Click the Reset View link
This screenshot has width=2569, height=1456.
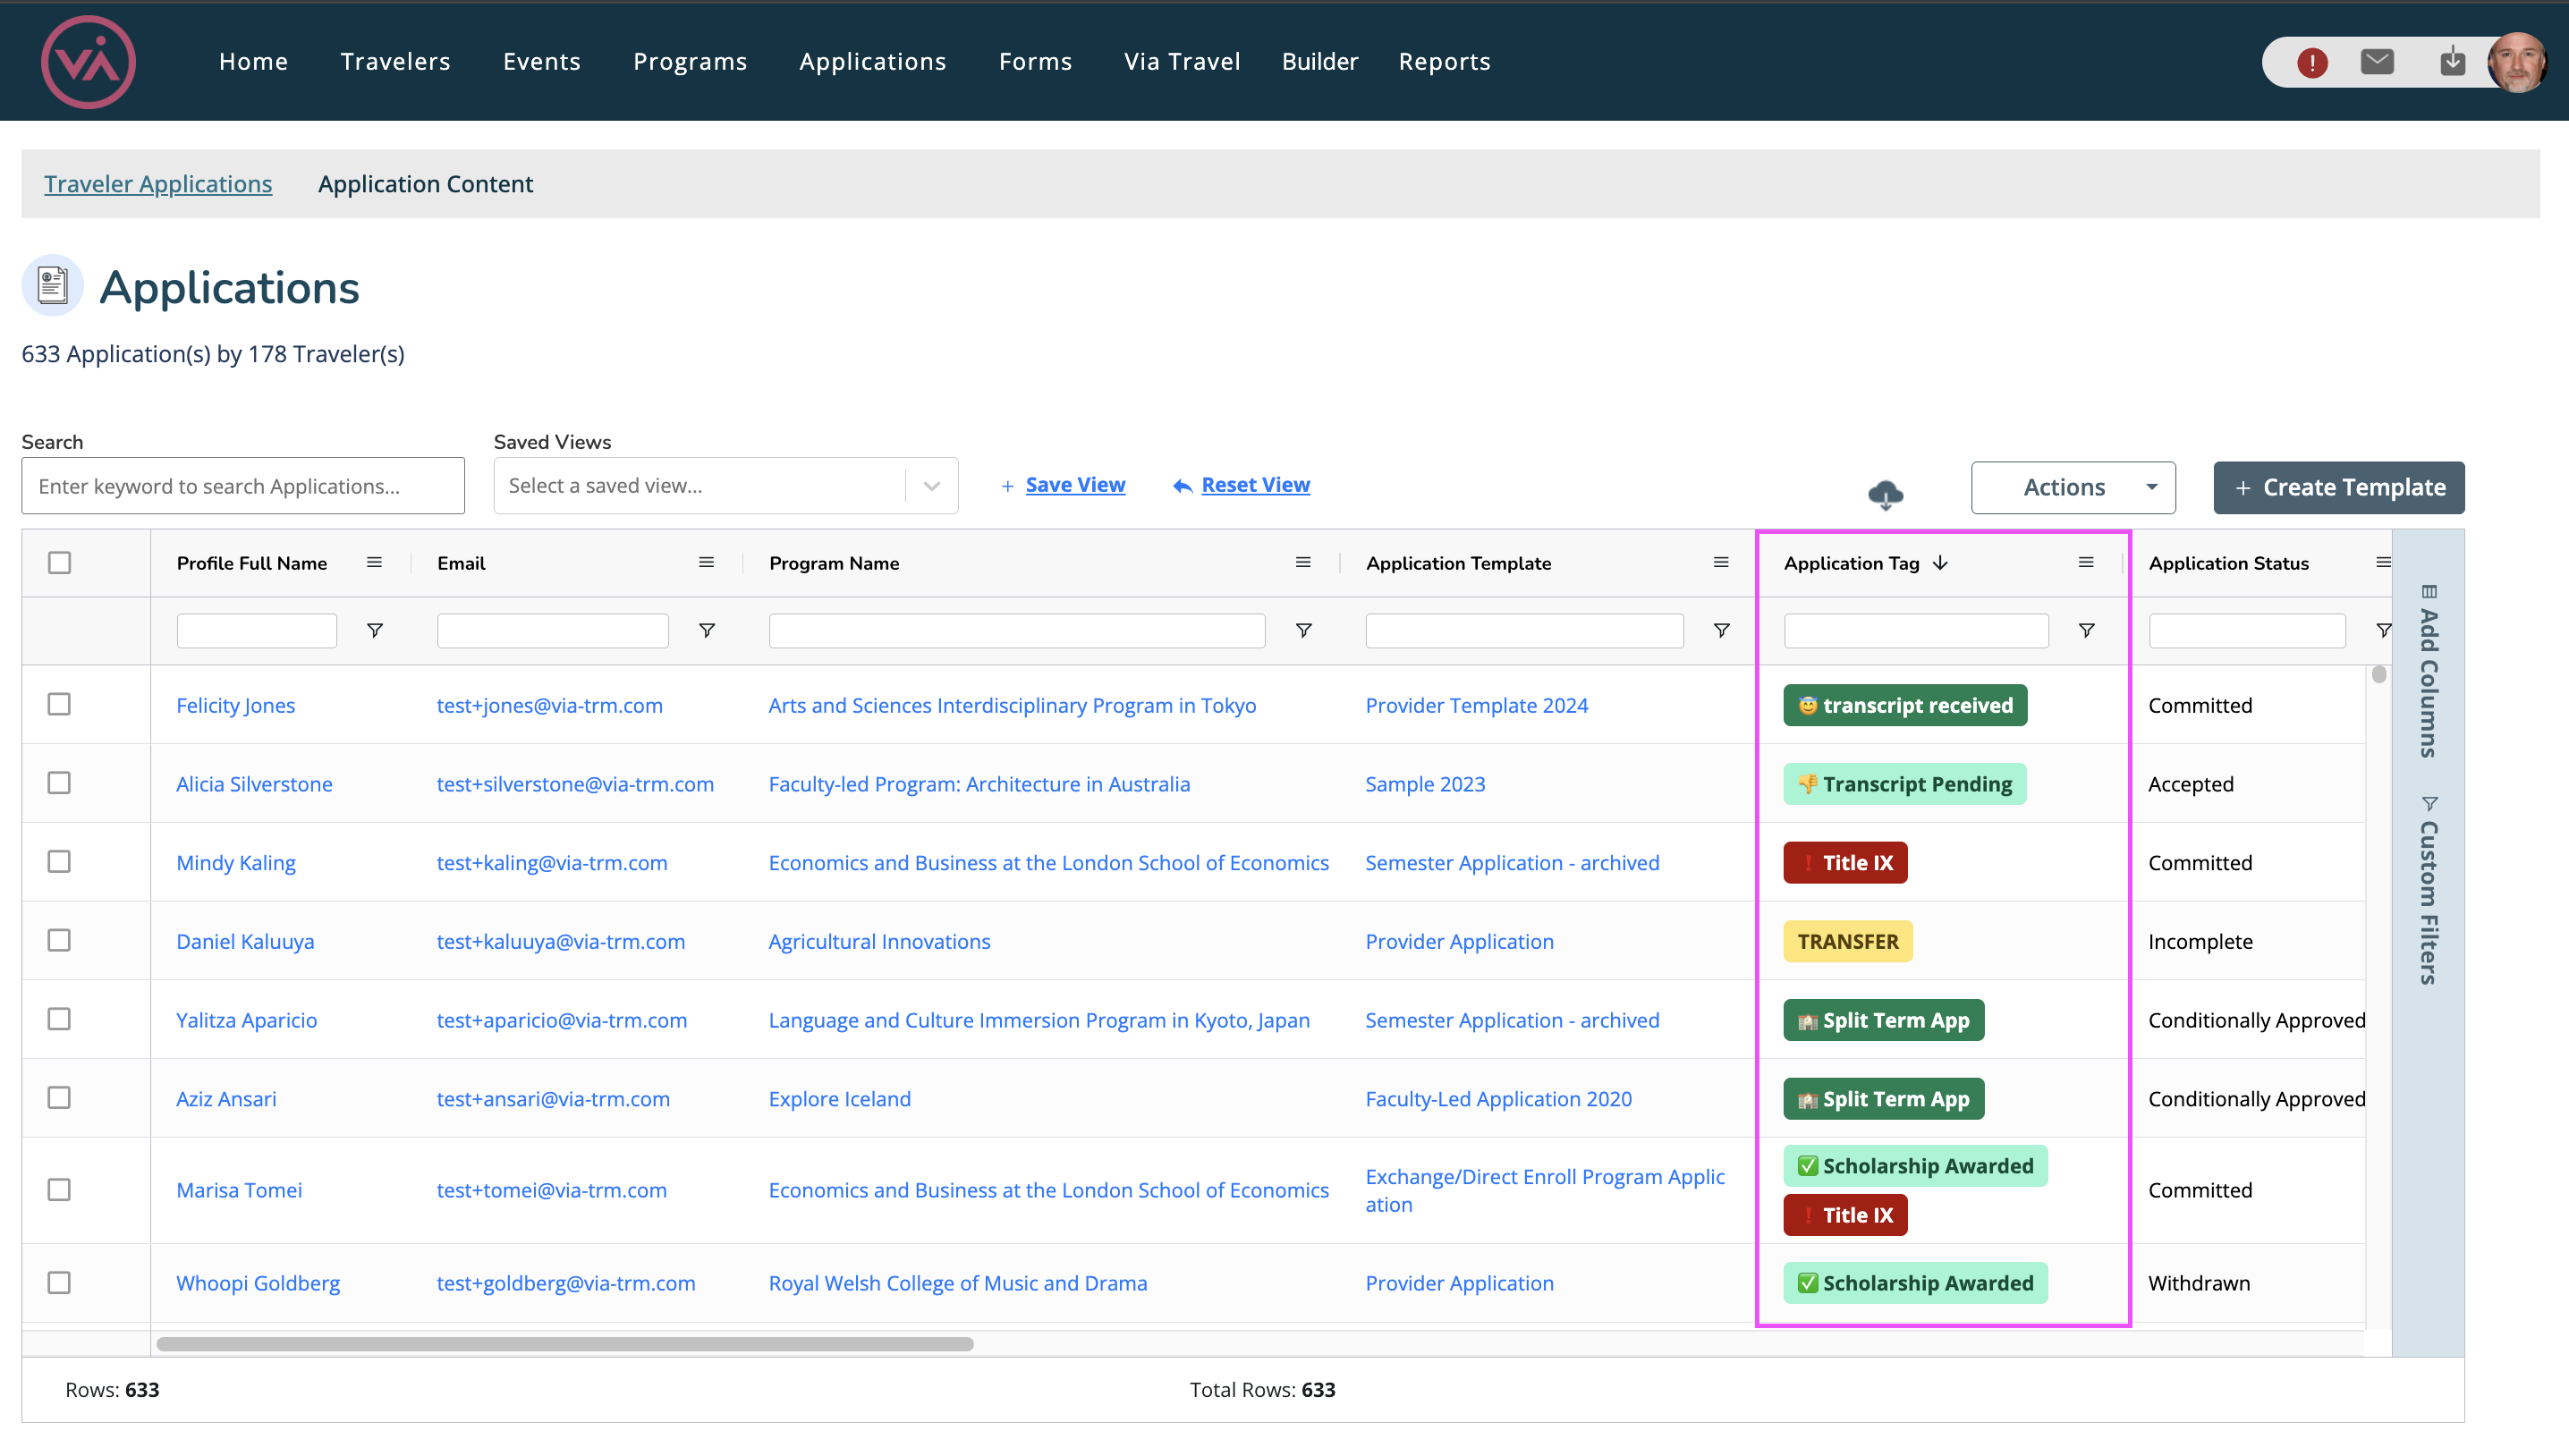tap(1254, 485)
